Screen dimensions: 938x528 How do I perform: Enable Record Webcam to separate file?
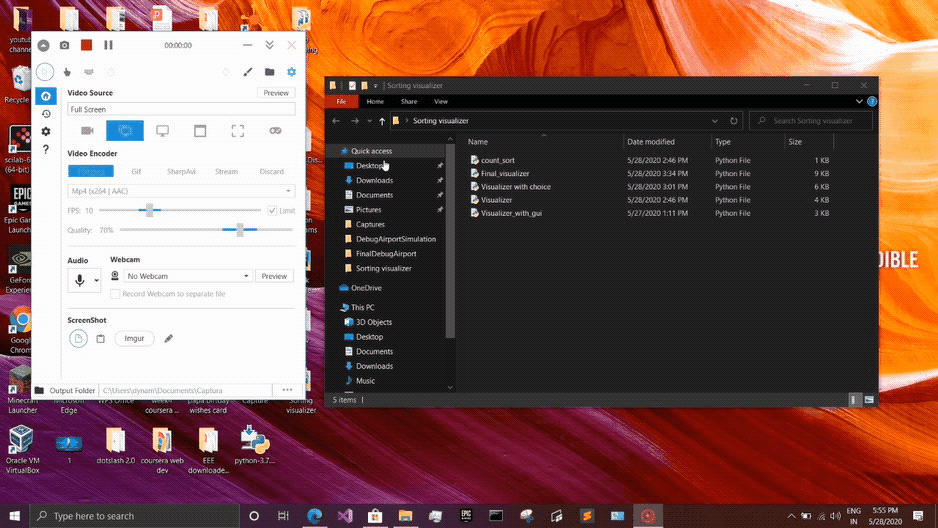115,294
